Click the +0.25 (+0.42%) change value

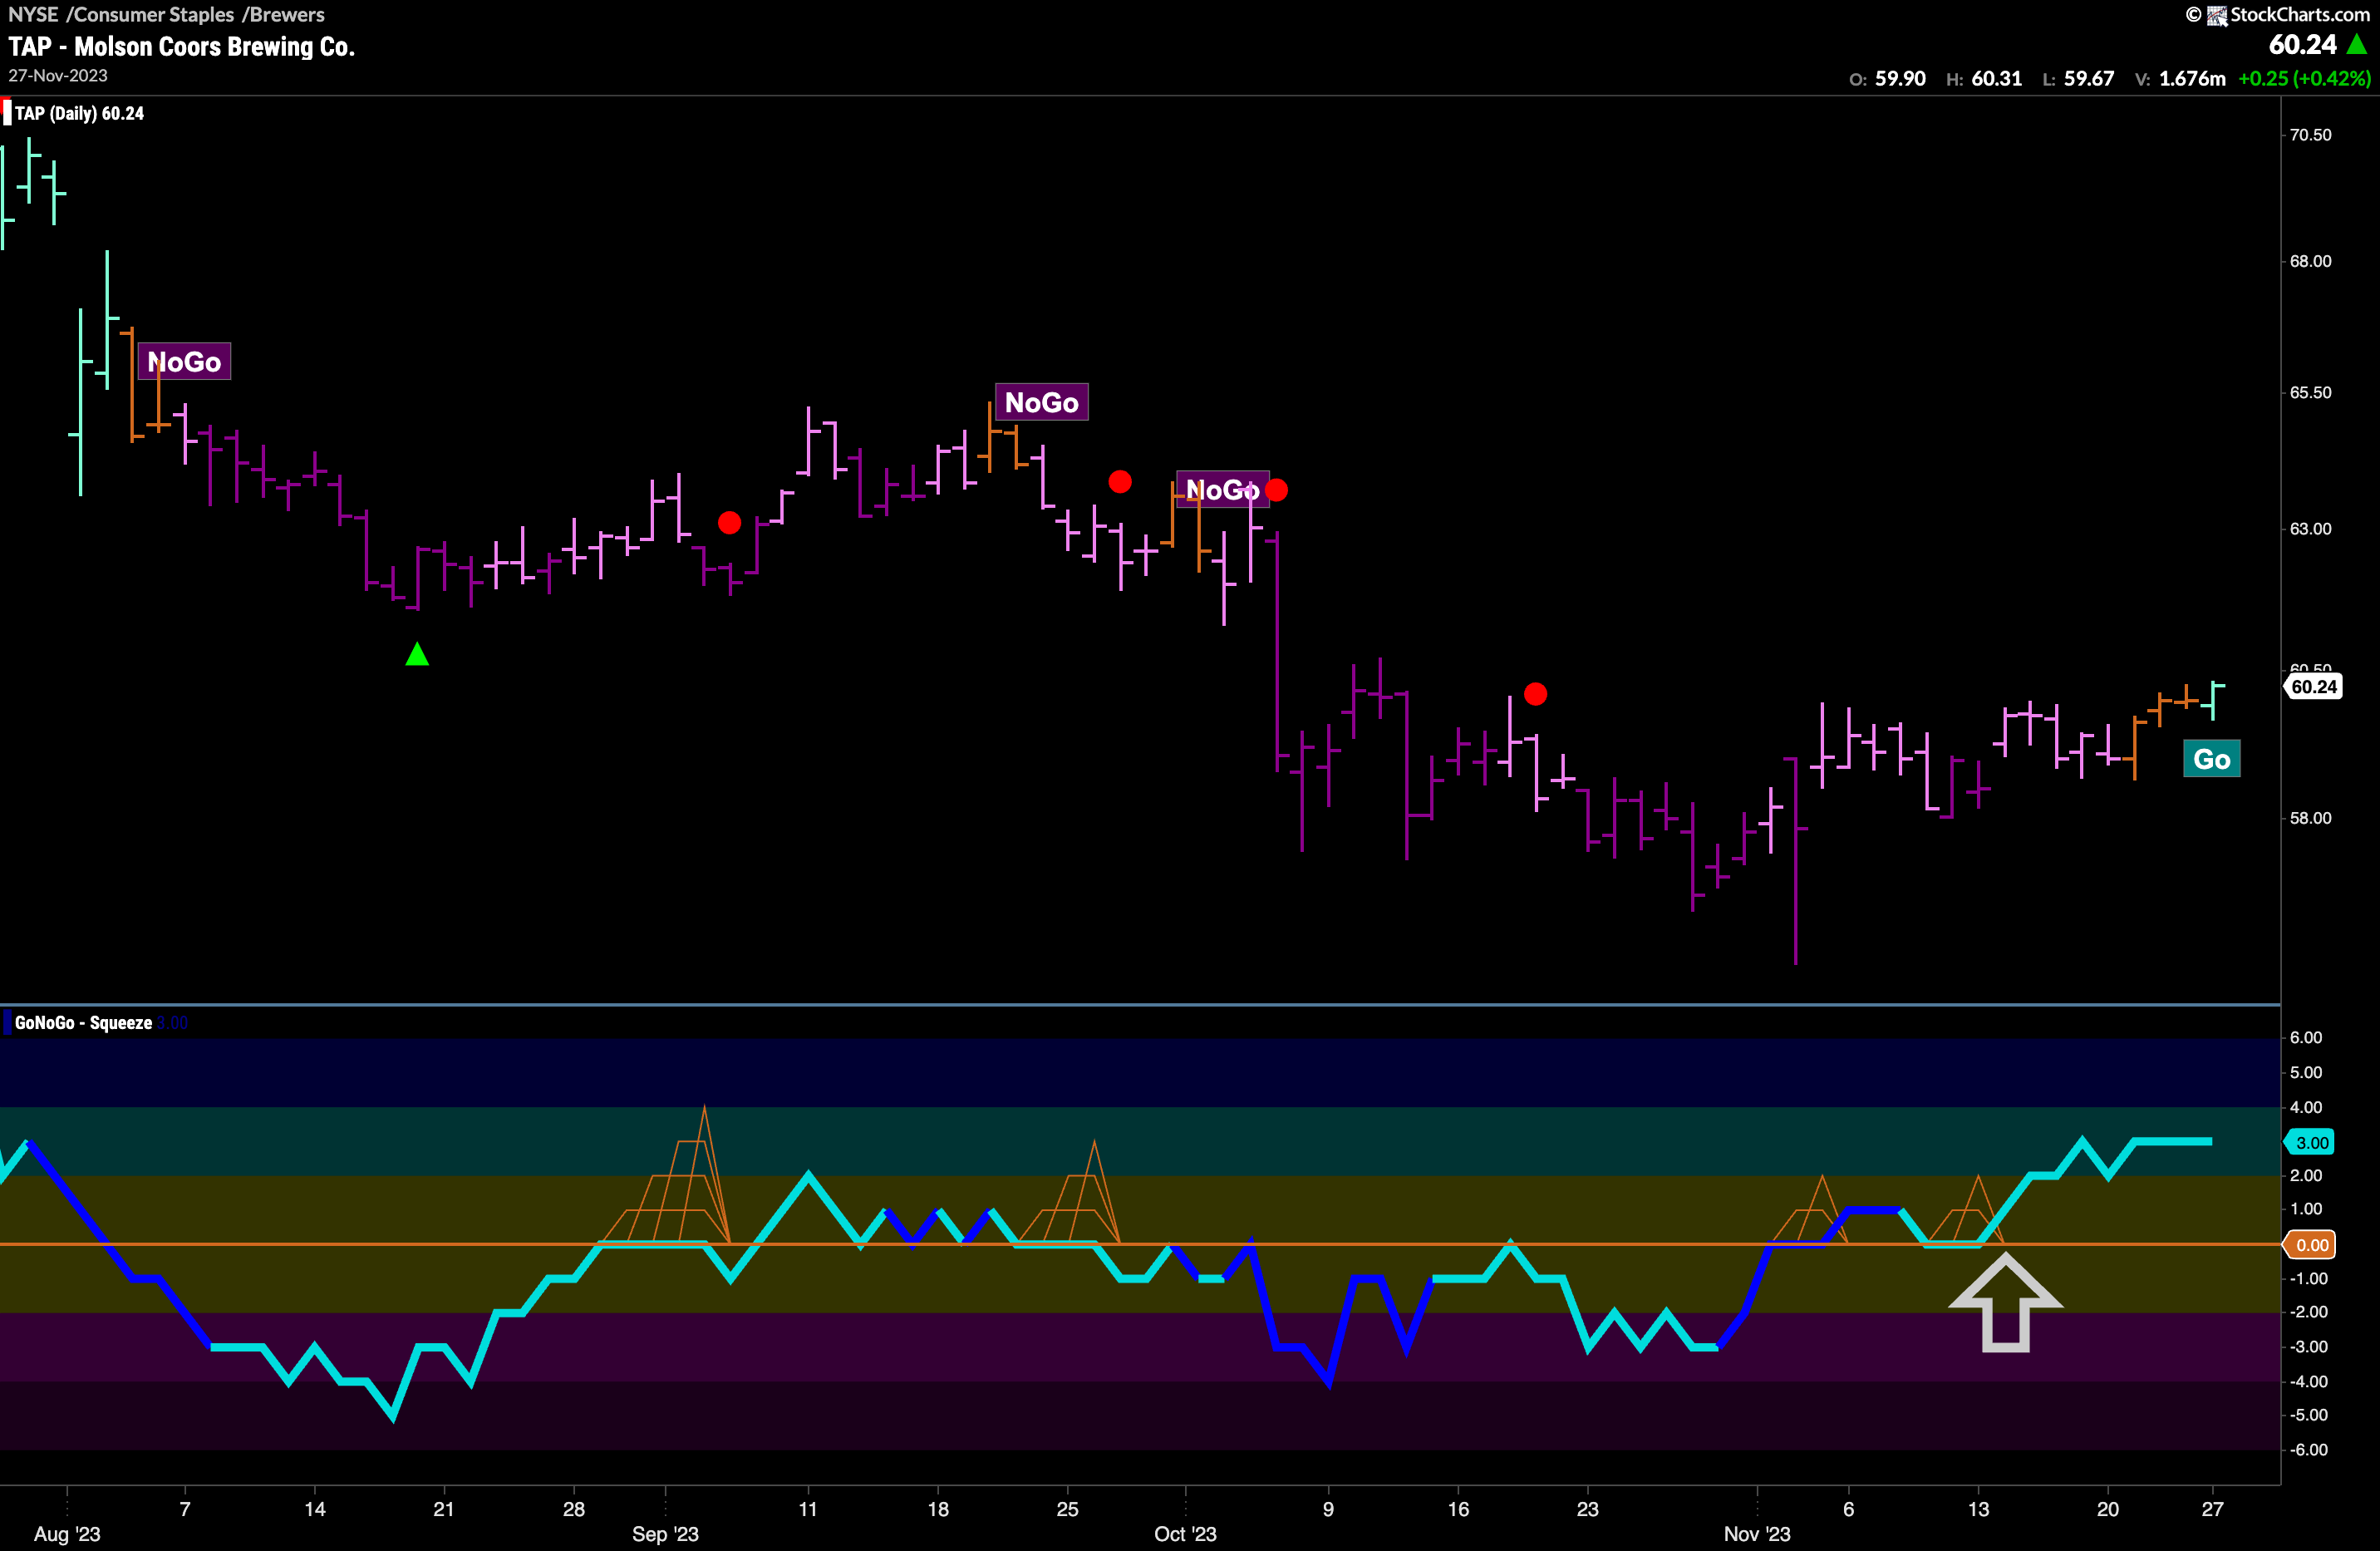point(2304,79)
